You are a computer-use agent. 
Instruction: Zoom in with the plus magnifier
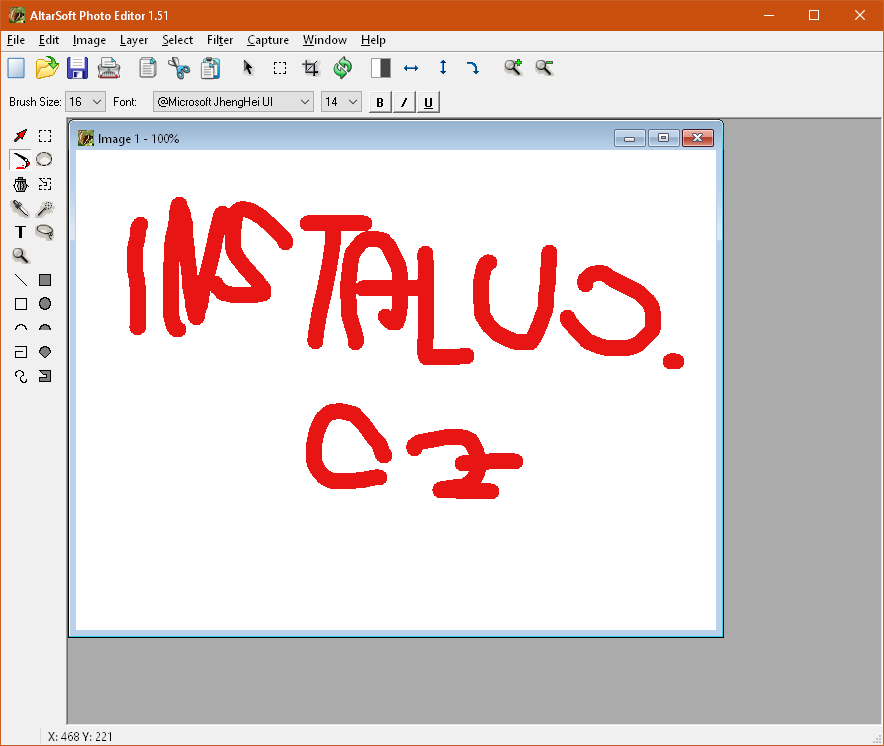513,68
